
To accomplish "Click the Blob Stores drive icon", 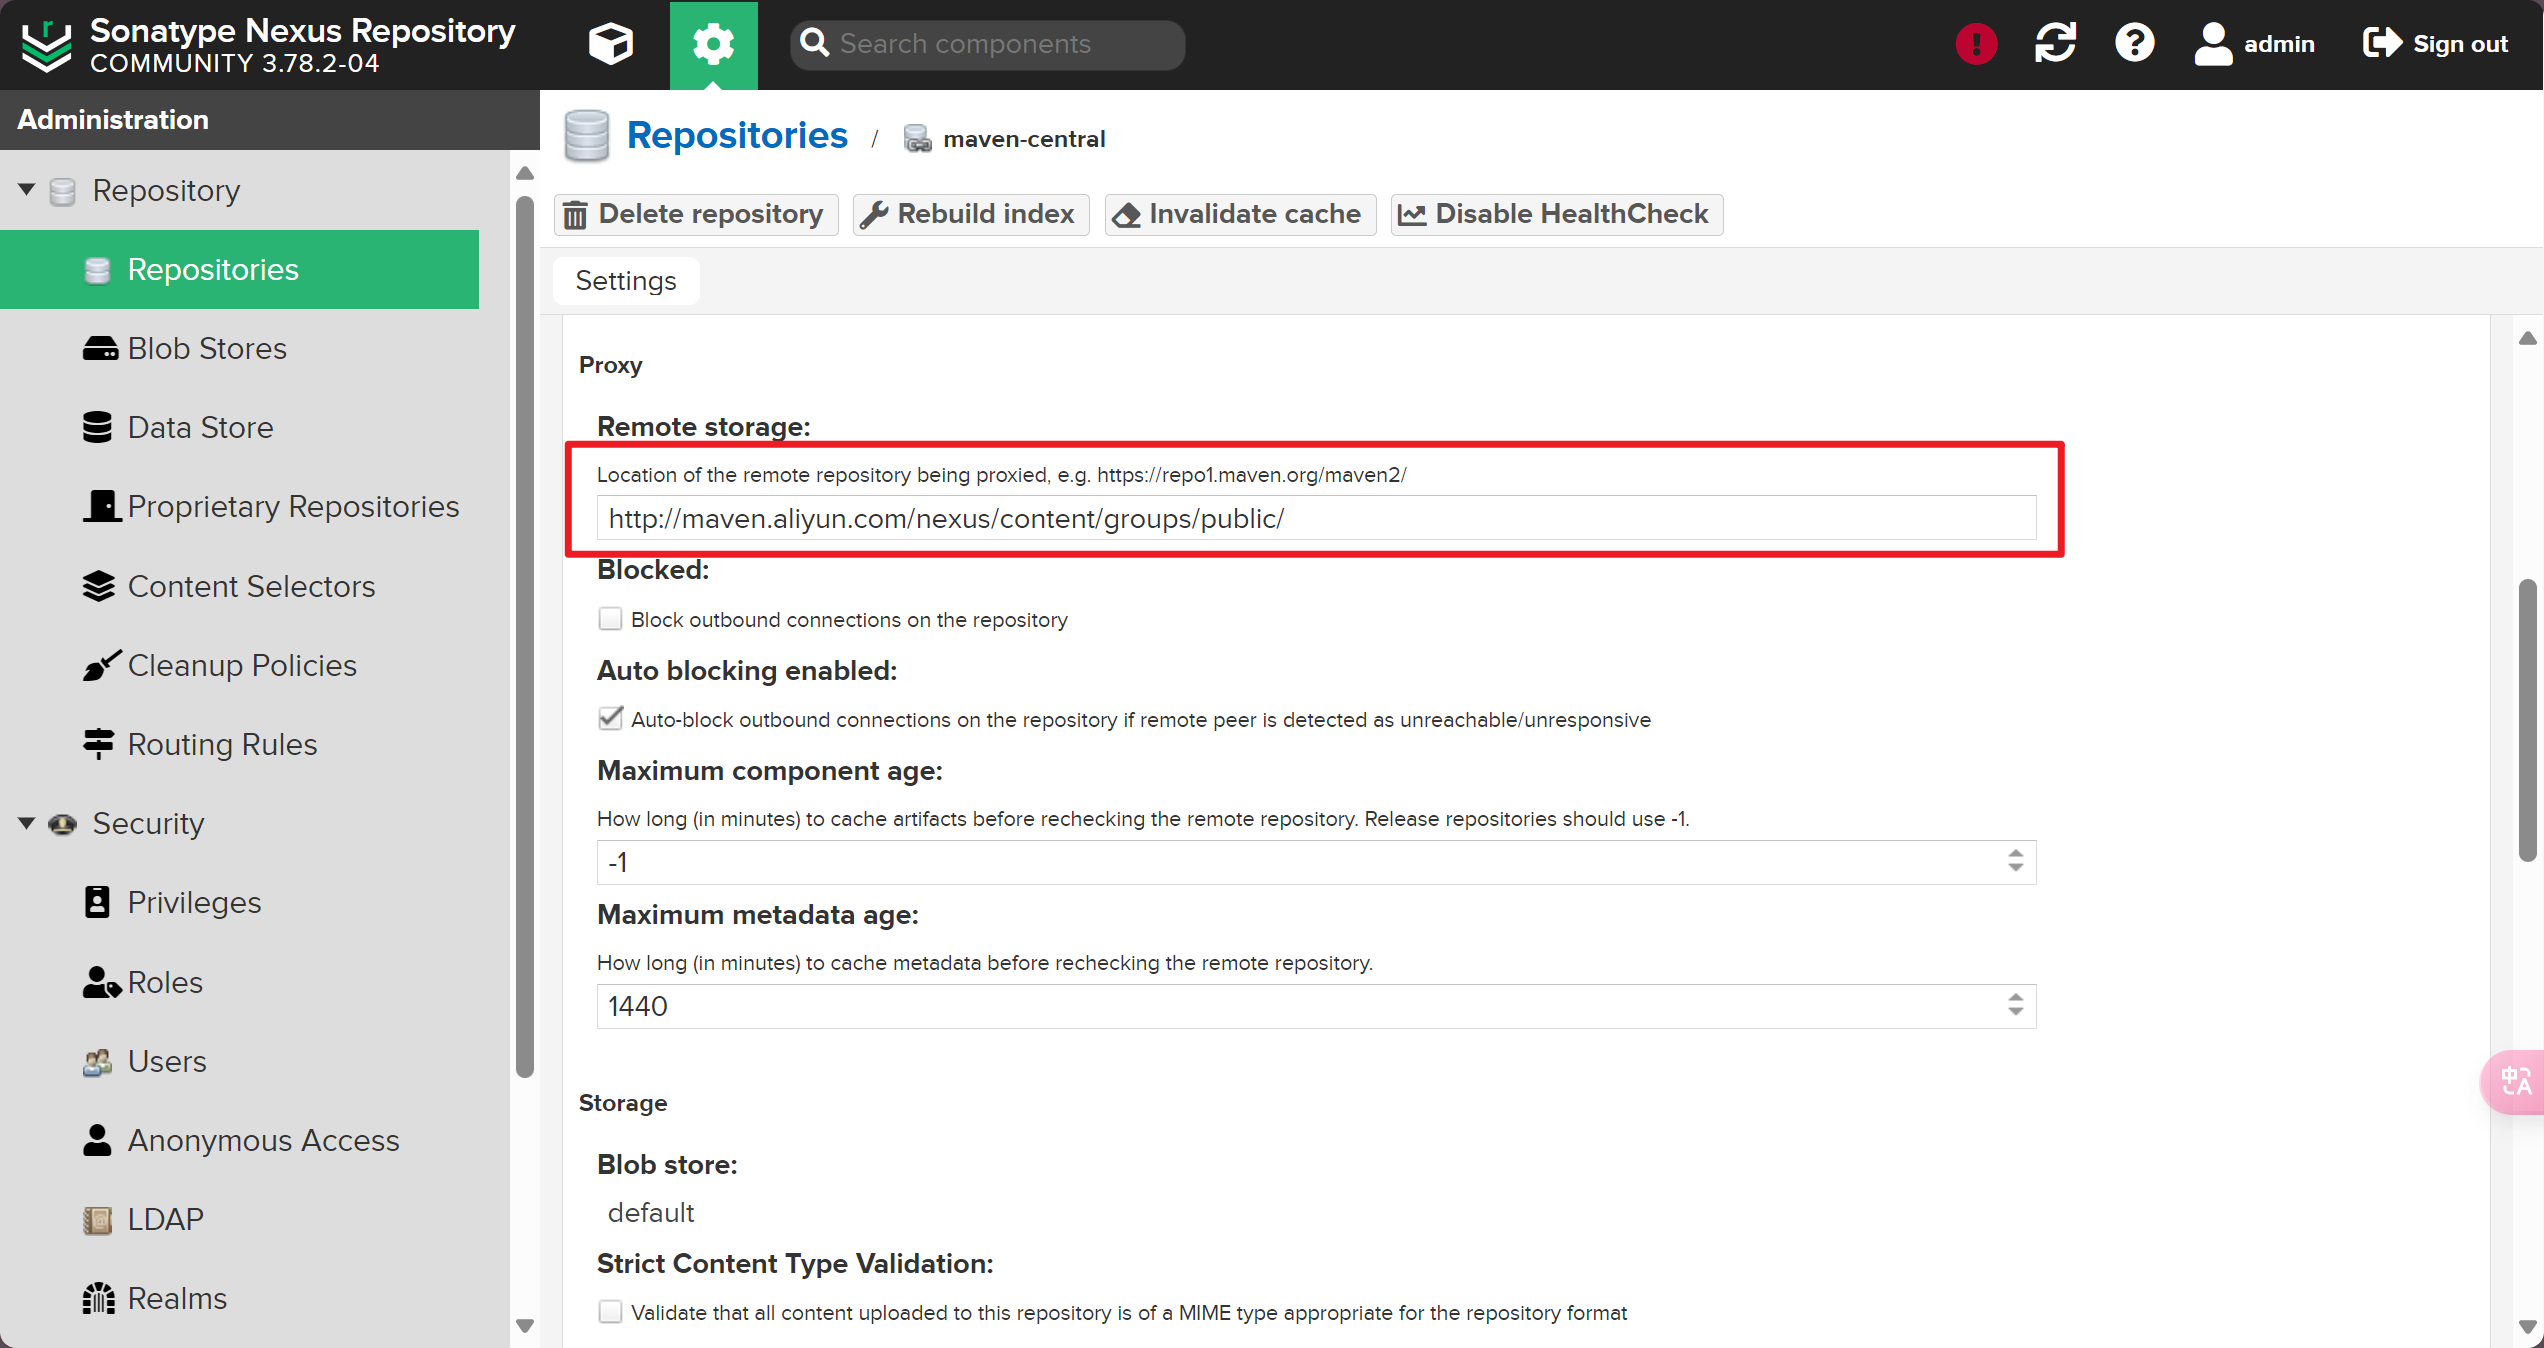I will coord(99,349).
